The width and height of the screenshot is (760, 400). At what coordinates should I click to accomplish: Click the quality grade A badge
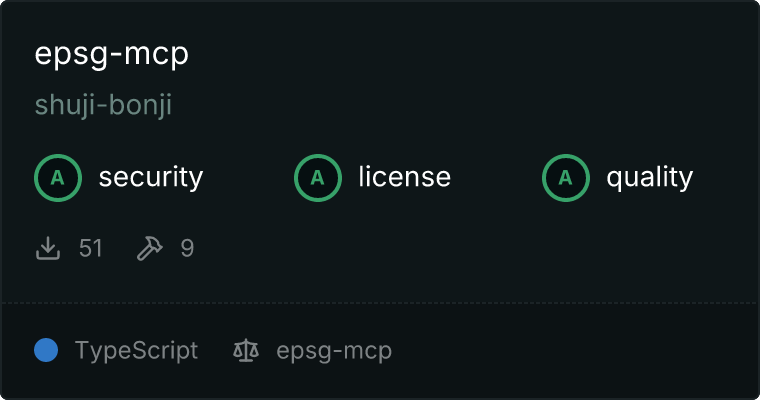point(566,178)
